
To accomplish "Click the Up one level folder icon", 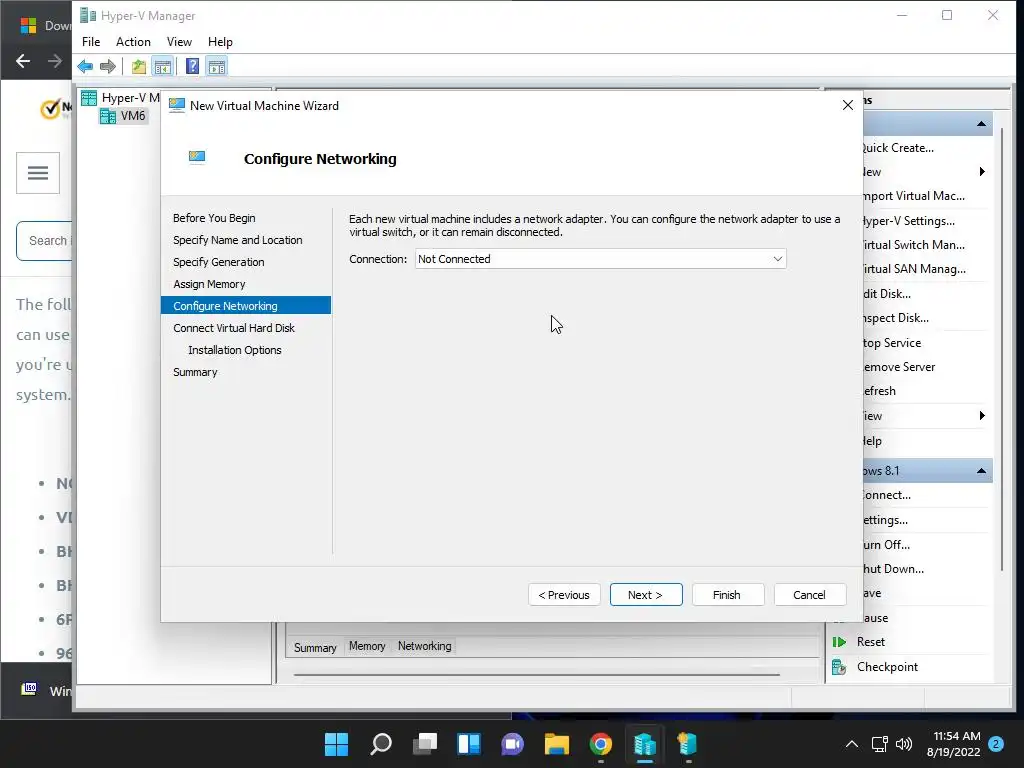I will 138,66.
